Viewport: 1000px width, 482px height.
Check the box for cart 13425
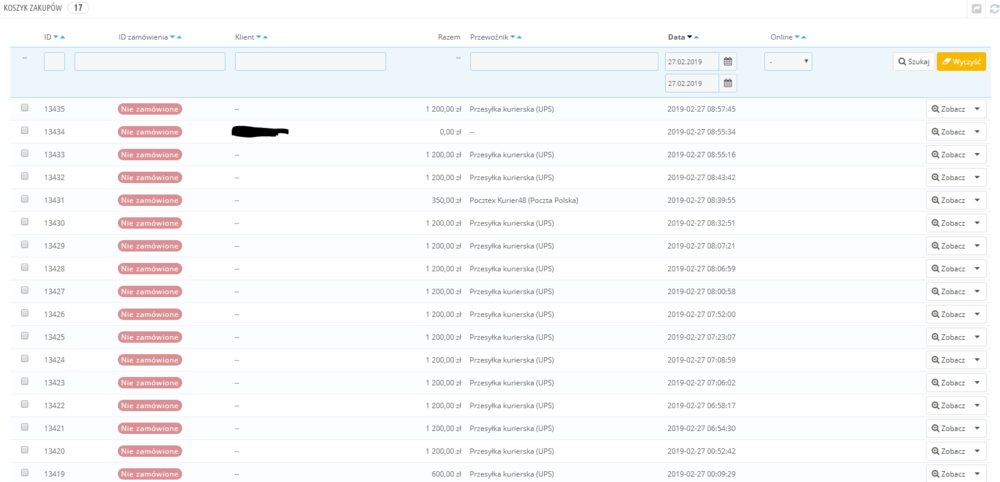click(x=25, y=335)
